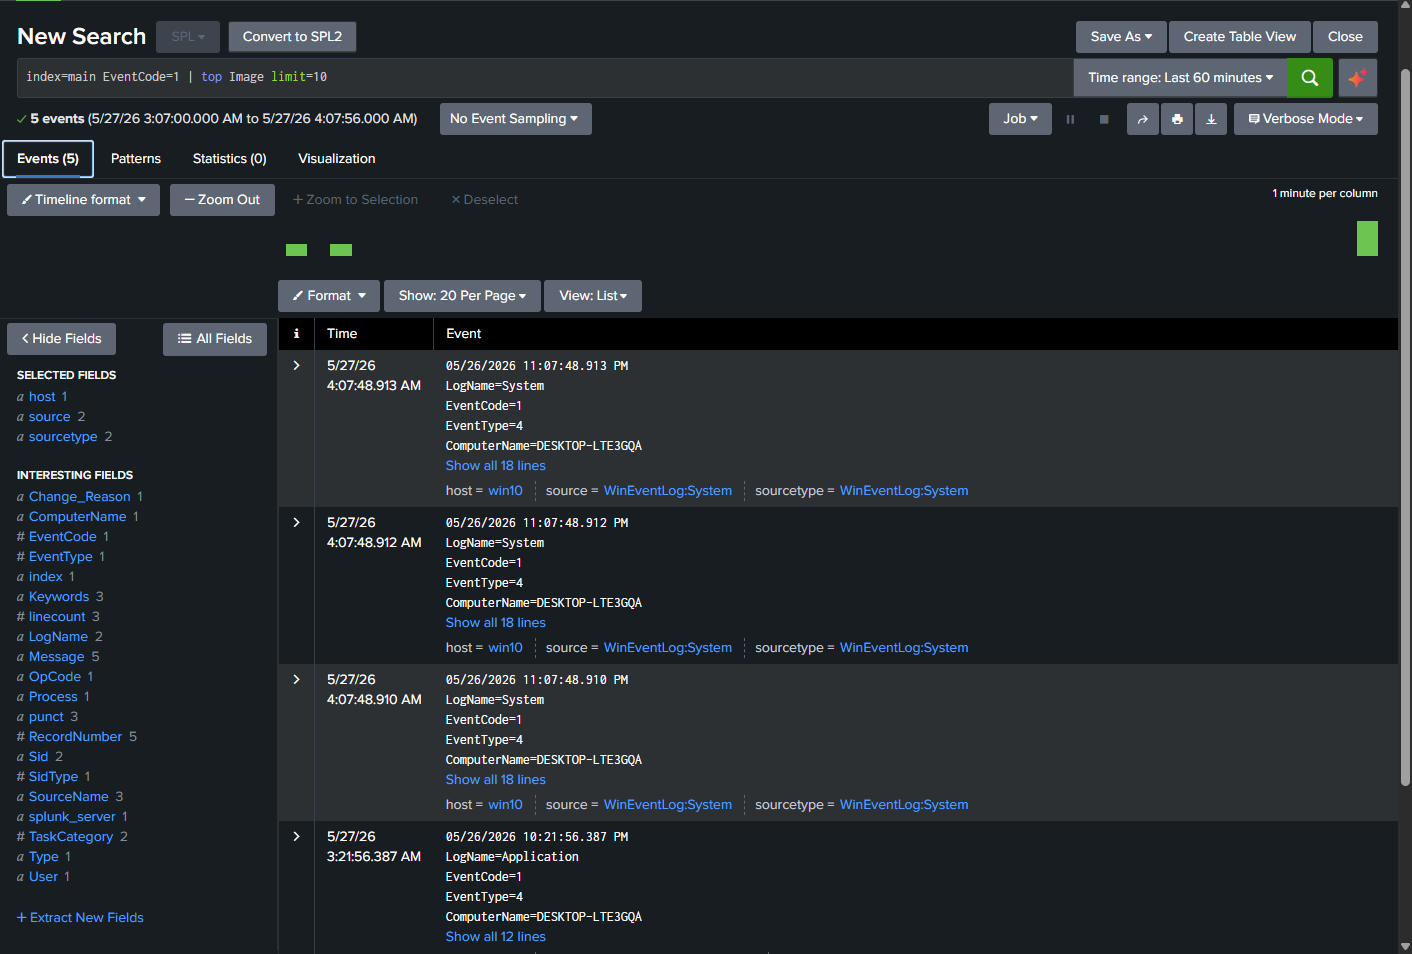
Task: Open the Format dropdown for events
Action: (x=329, y=296)
